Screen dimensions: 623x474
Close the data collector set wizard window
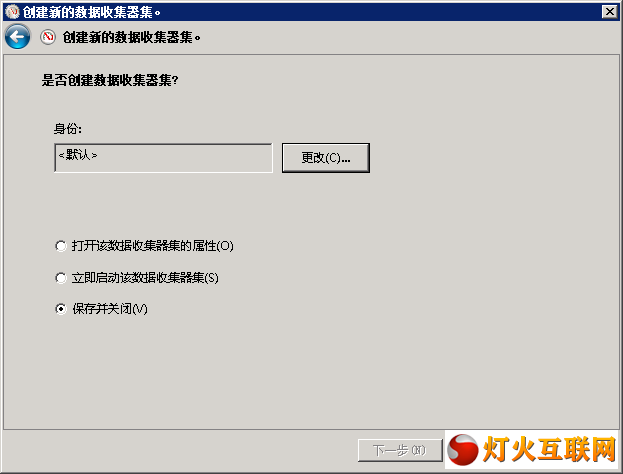tap(609, 12)
